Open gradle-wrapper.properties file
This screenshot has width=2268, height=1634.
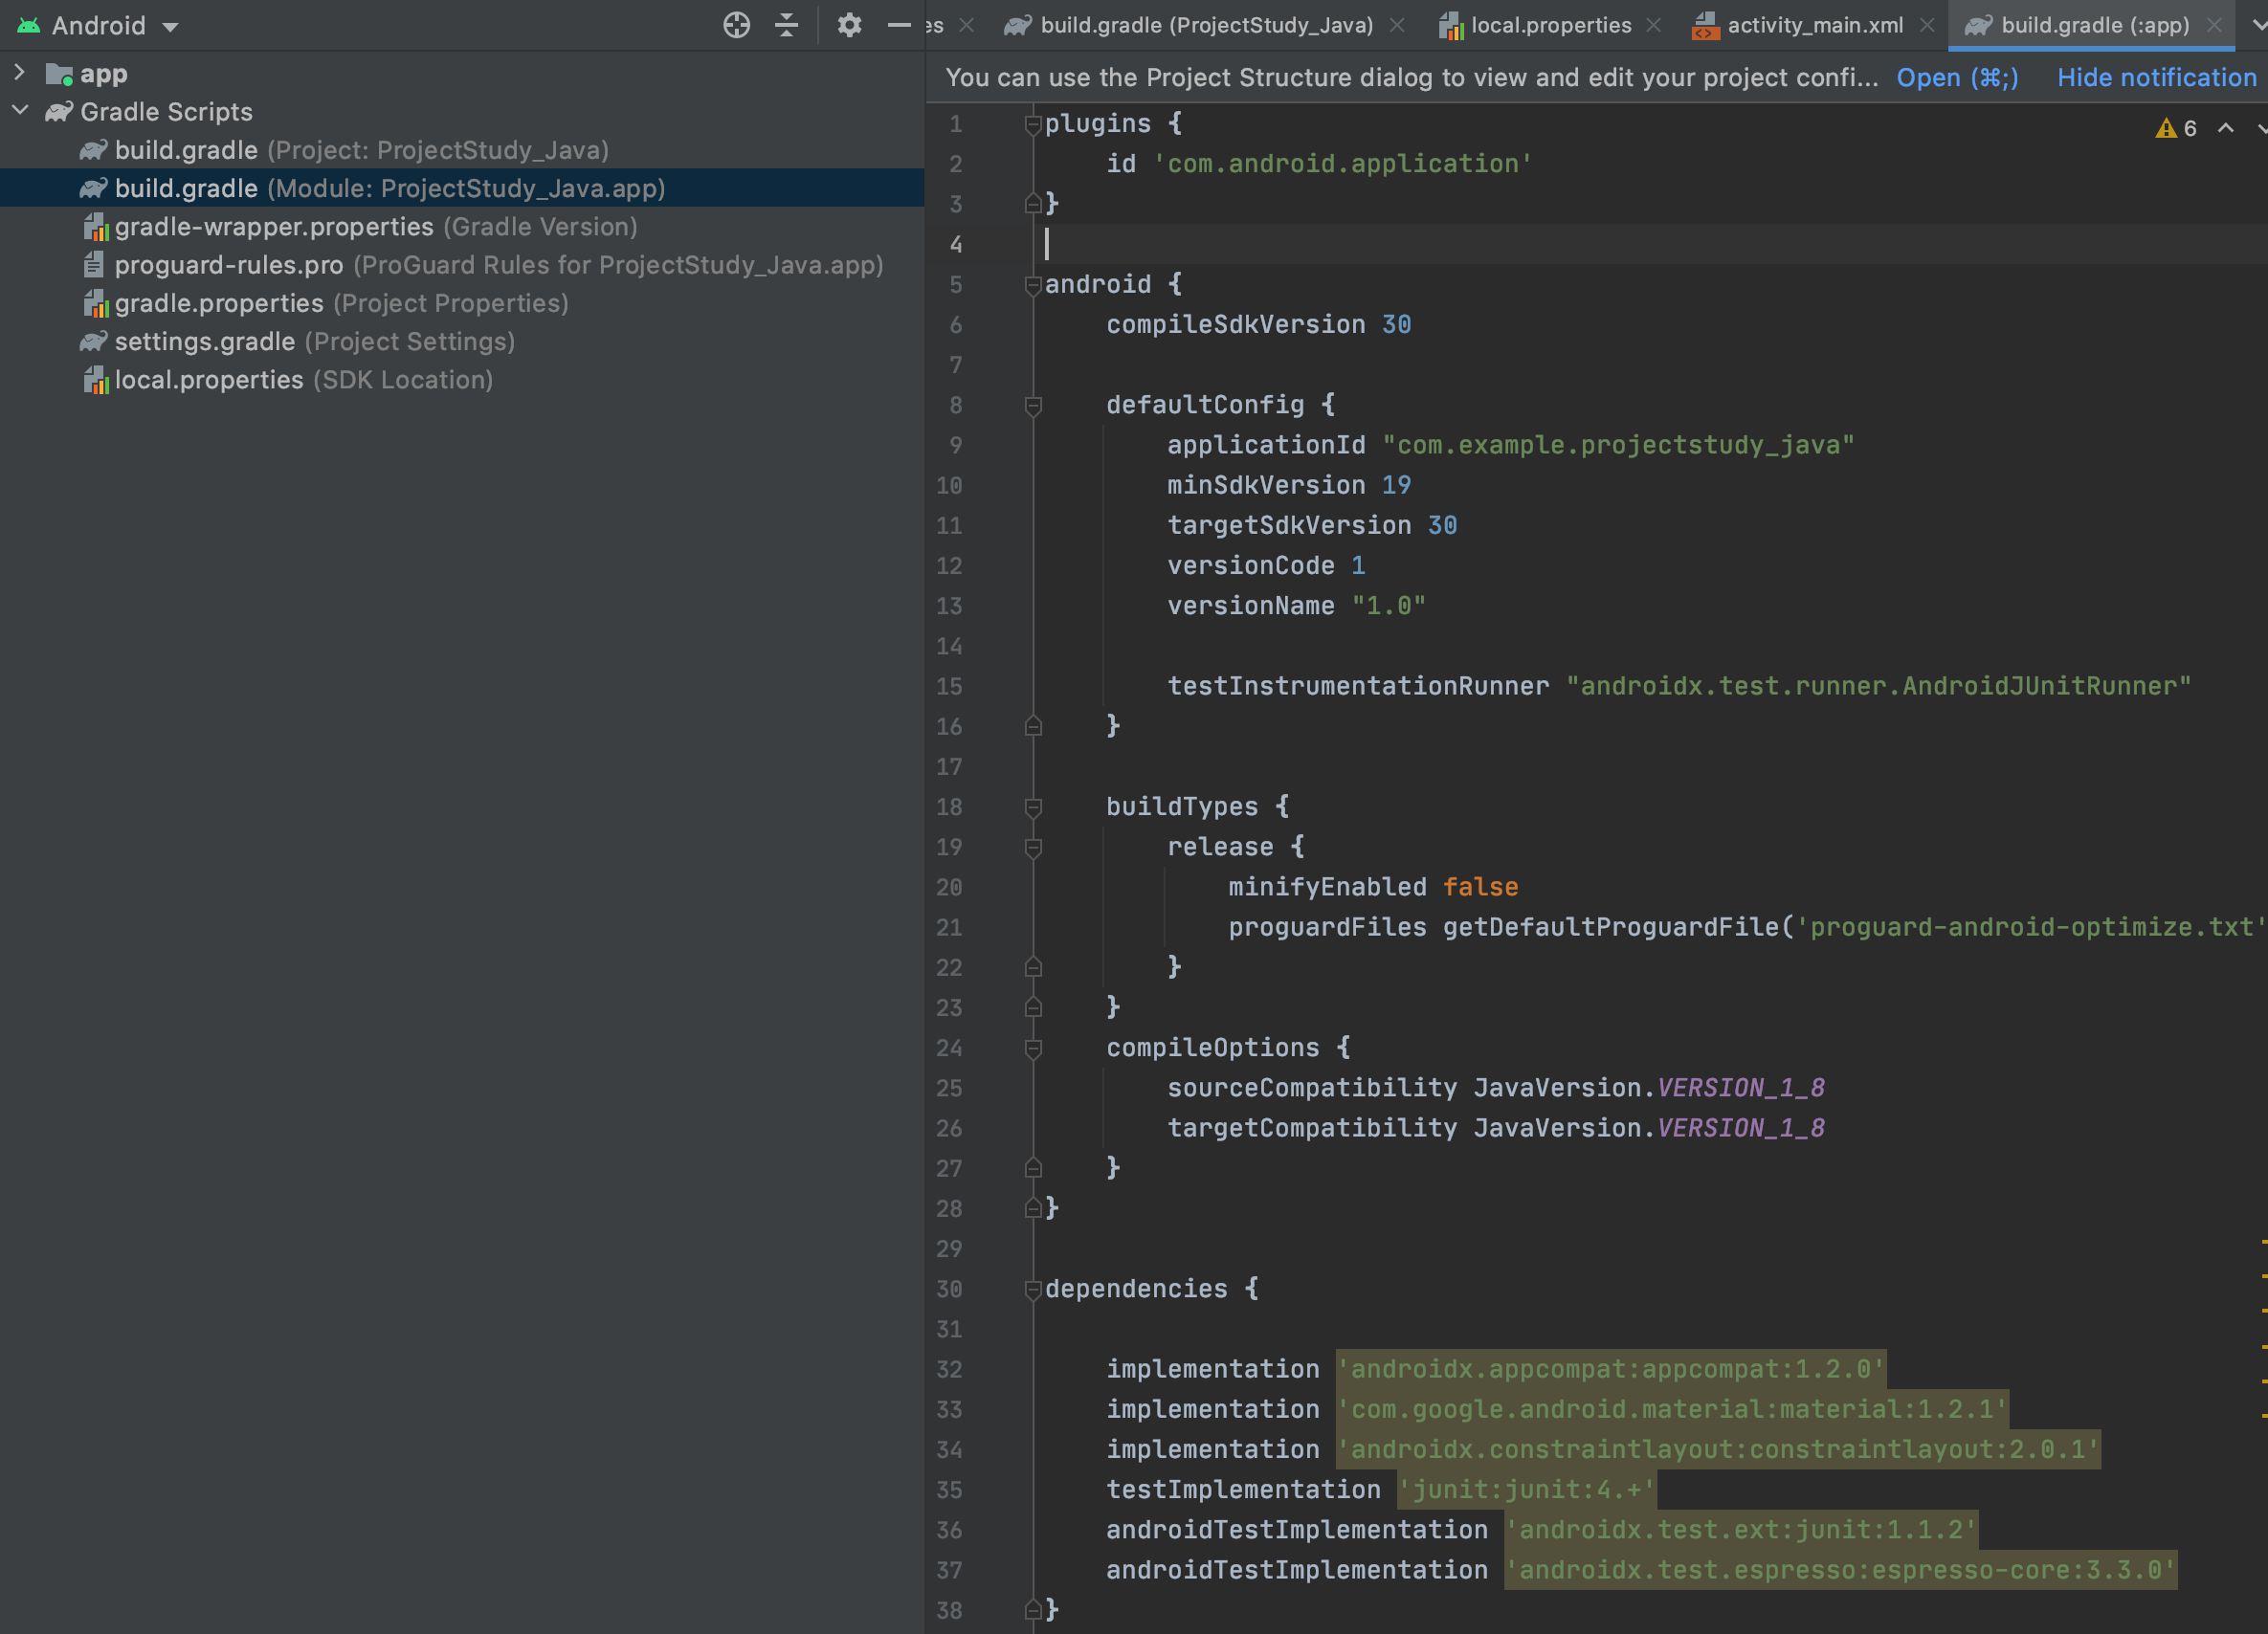[x=273, y=227]
